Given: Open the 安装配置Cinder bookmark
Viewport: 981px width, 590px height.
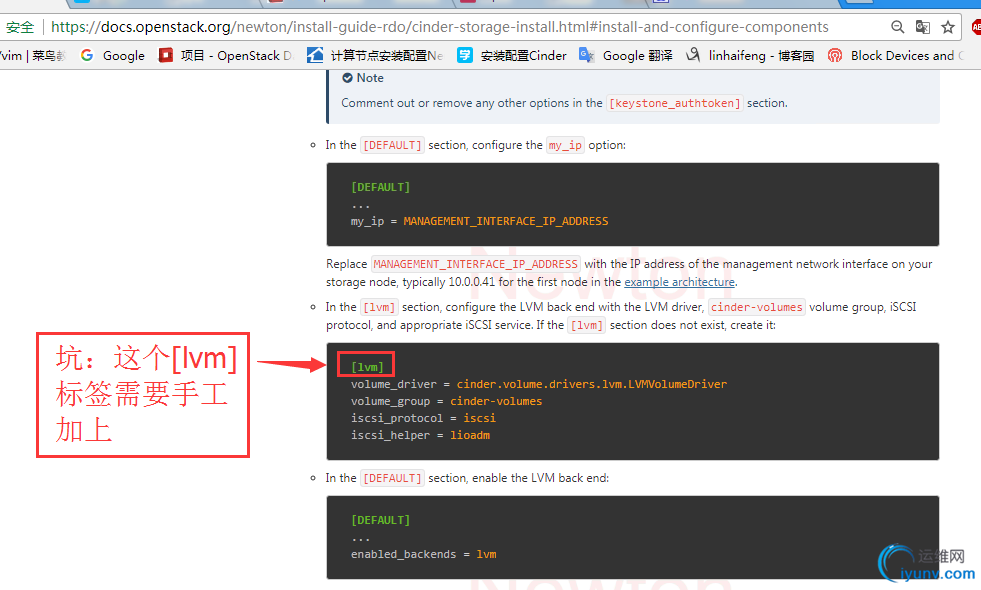Looking at the screenshot, I should (x=512, y=56).
